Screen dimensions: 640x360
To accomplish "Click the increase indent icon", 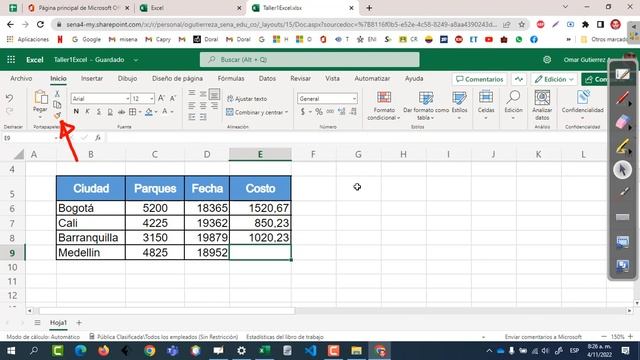I will click(203, 117).
